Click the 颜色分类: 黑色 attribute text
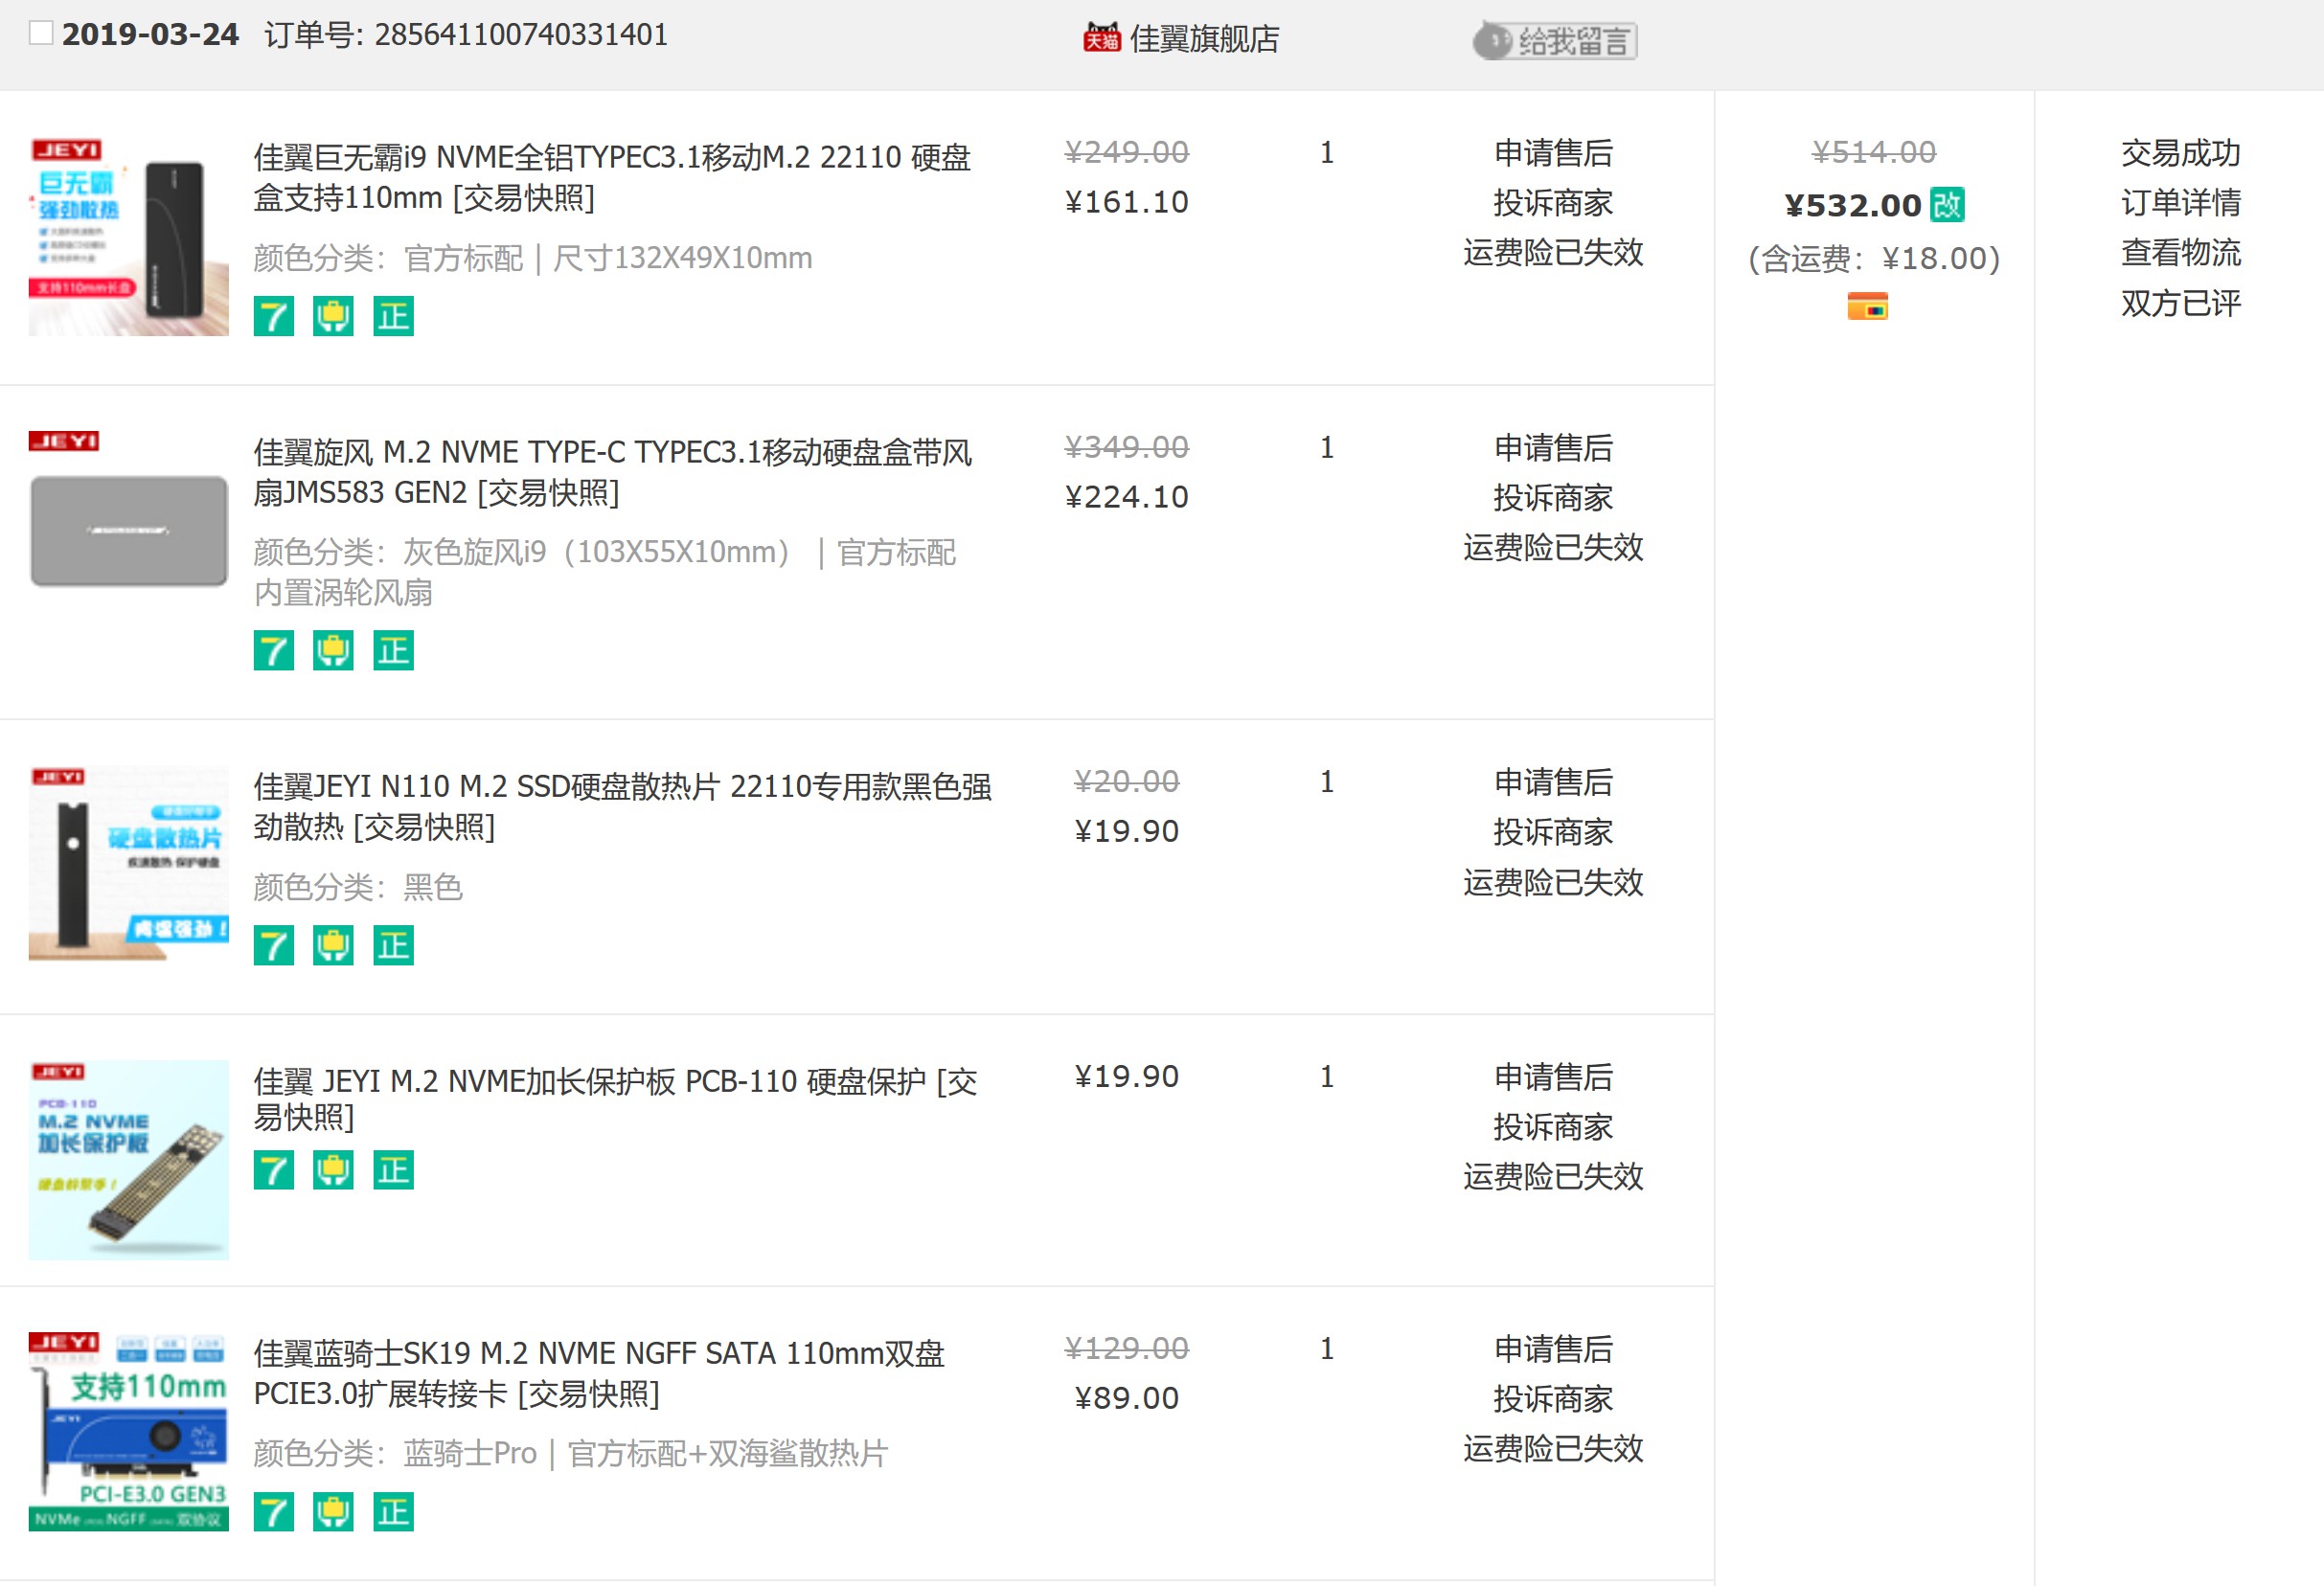Image resolution: width=2324 pixels, height=1586 pixels. pyautogui.click(x=358, y=887)
